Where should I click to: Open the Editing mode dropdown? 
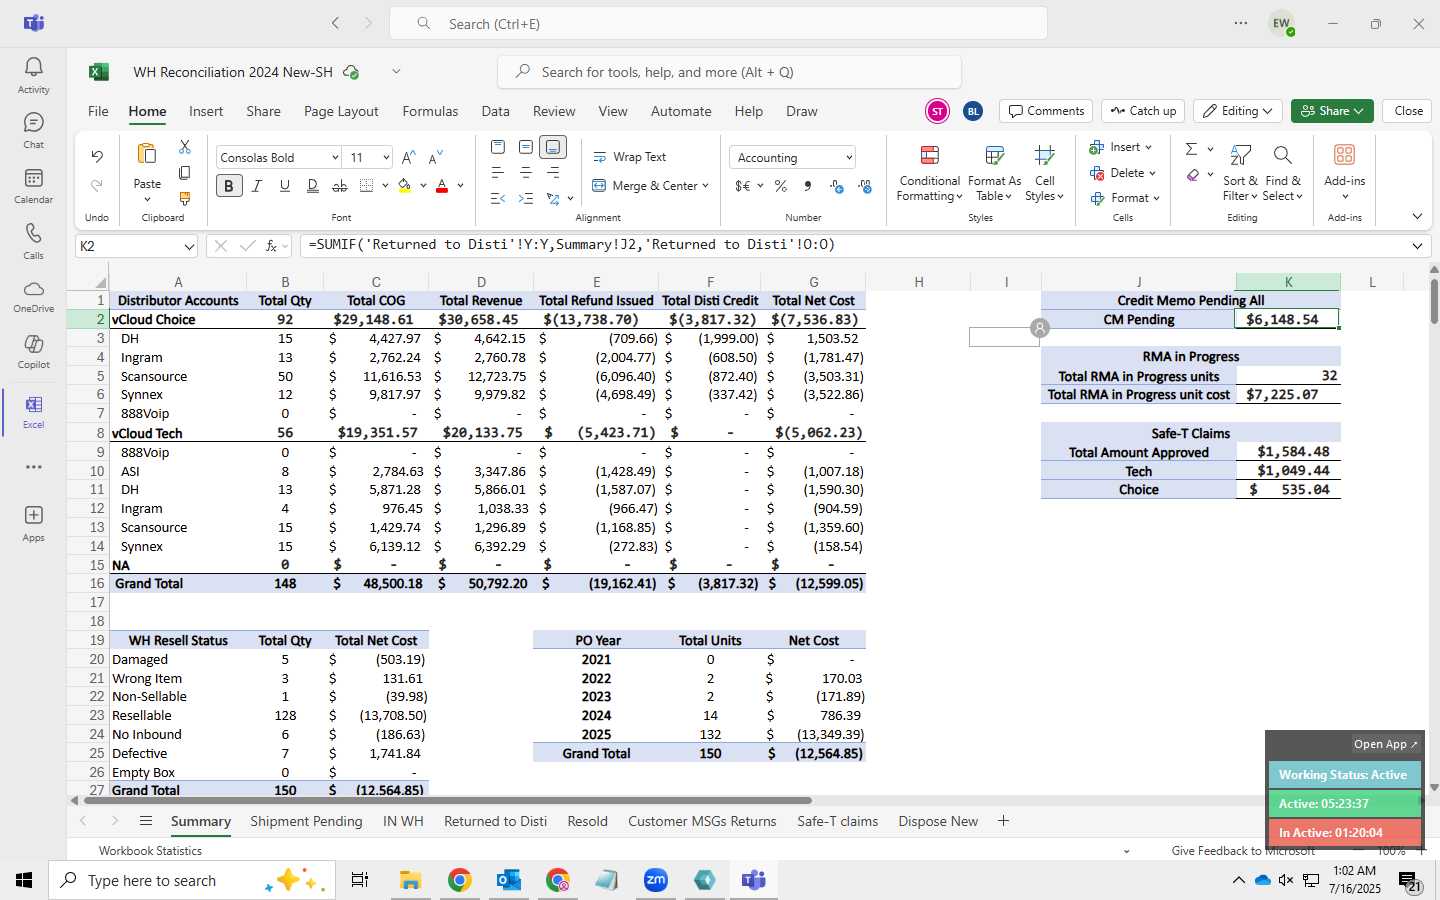coord(1239,111)
